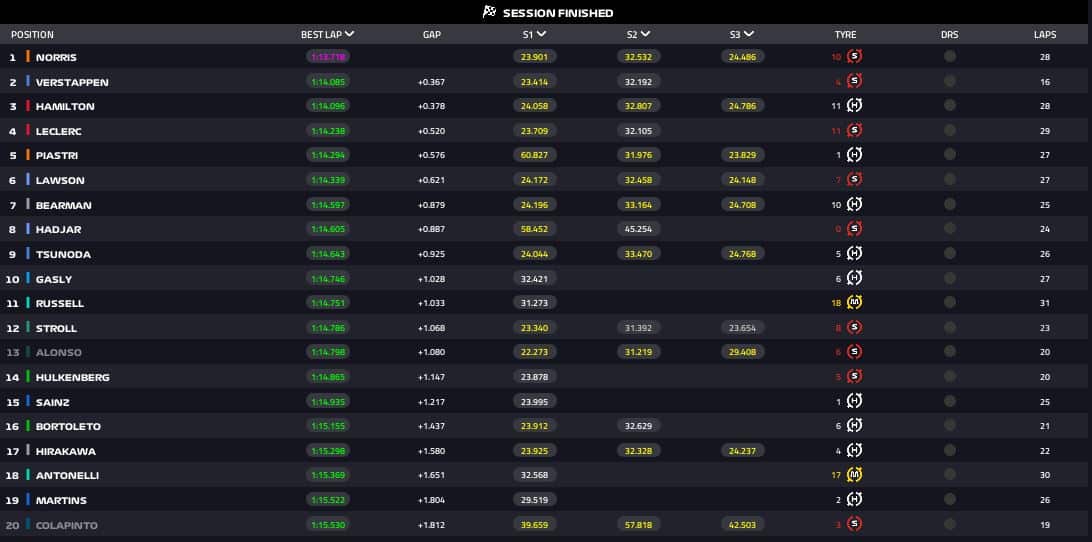Click Hadjar's soft tyre icon

click(x=855, y=229)
